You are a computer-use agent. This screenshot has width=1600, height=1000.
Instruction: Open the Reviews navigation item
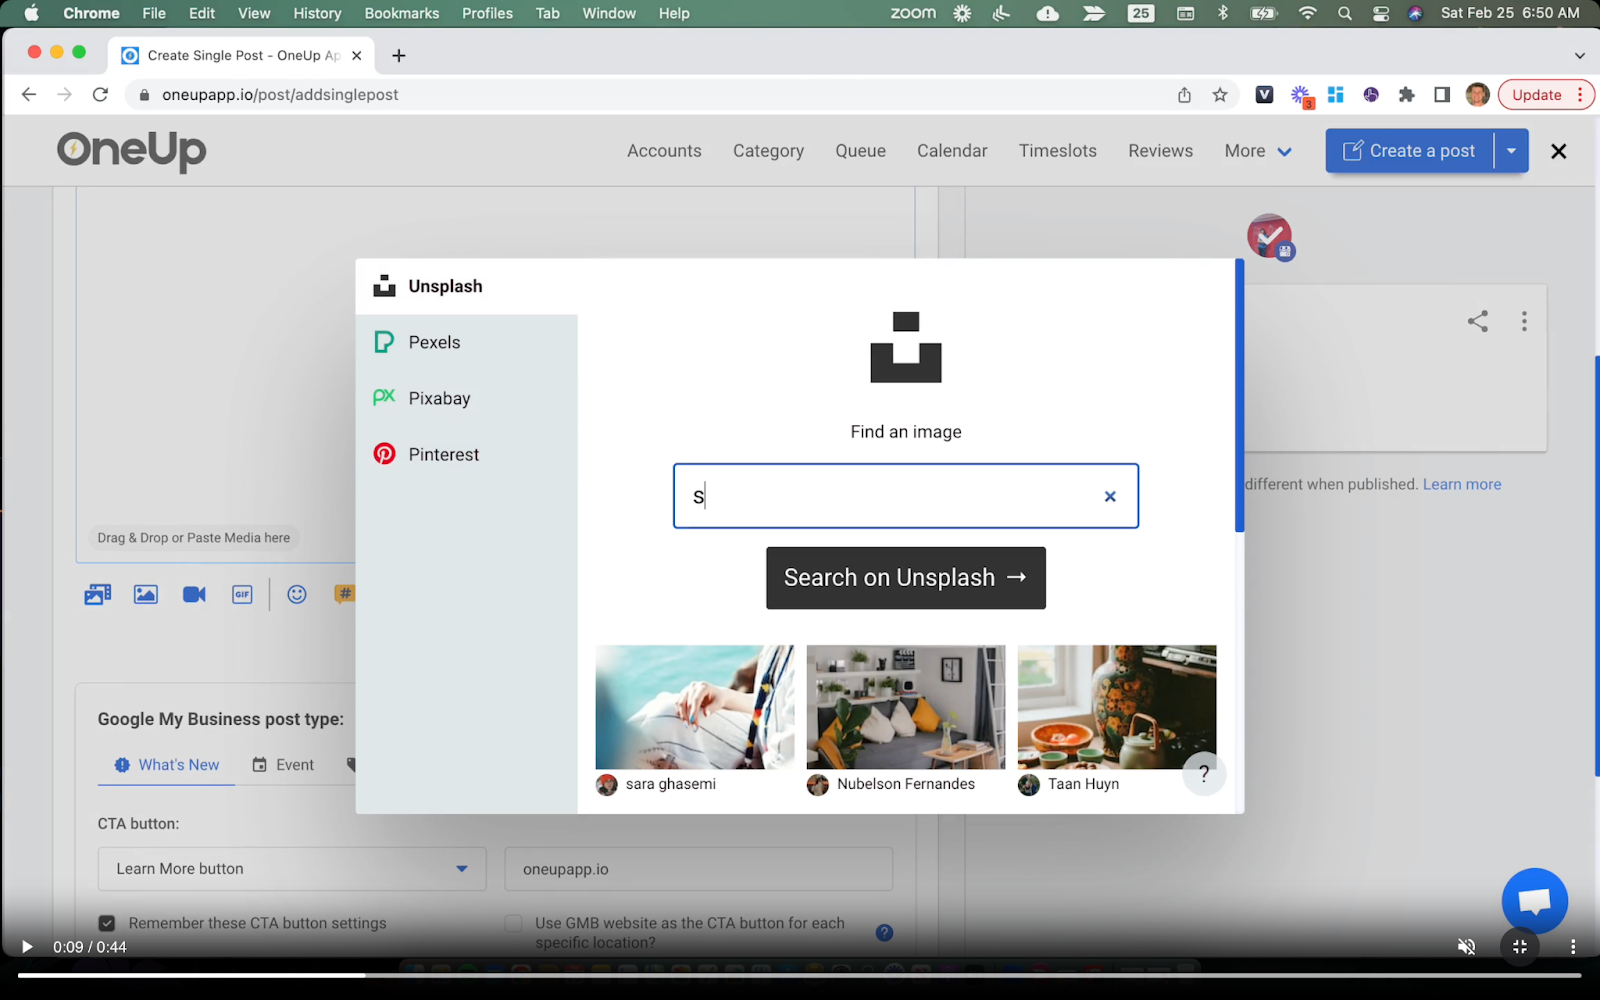point(1160,151)
